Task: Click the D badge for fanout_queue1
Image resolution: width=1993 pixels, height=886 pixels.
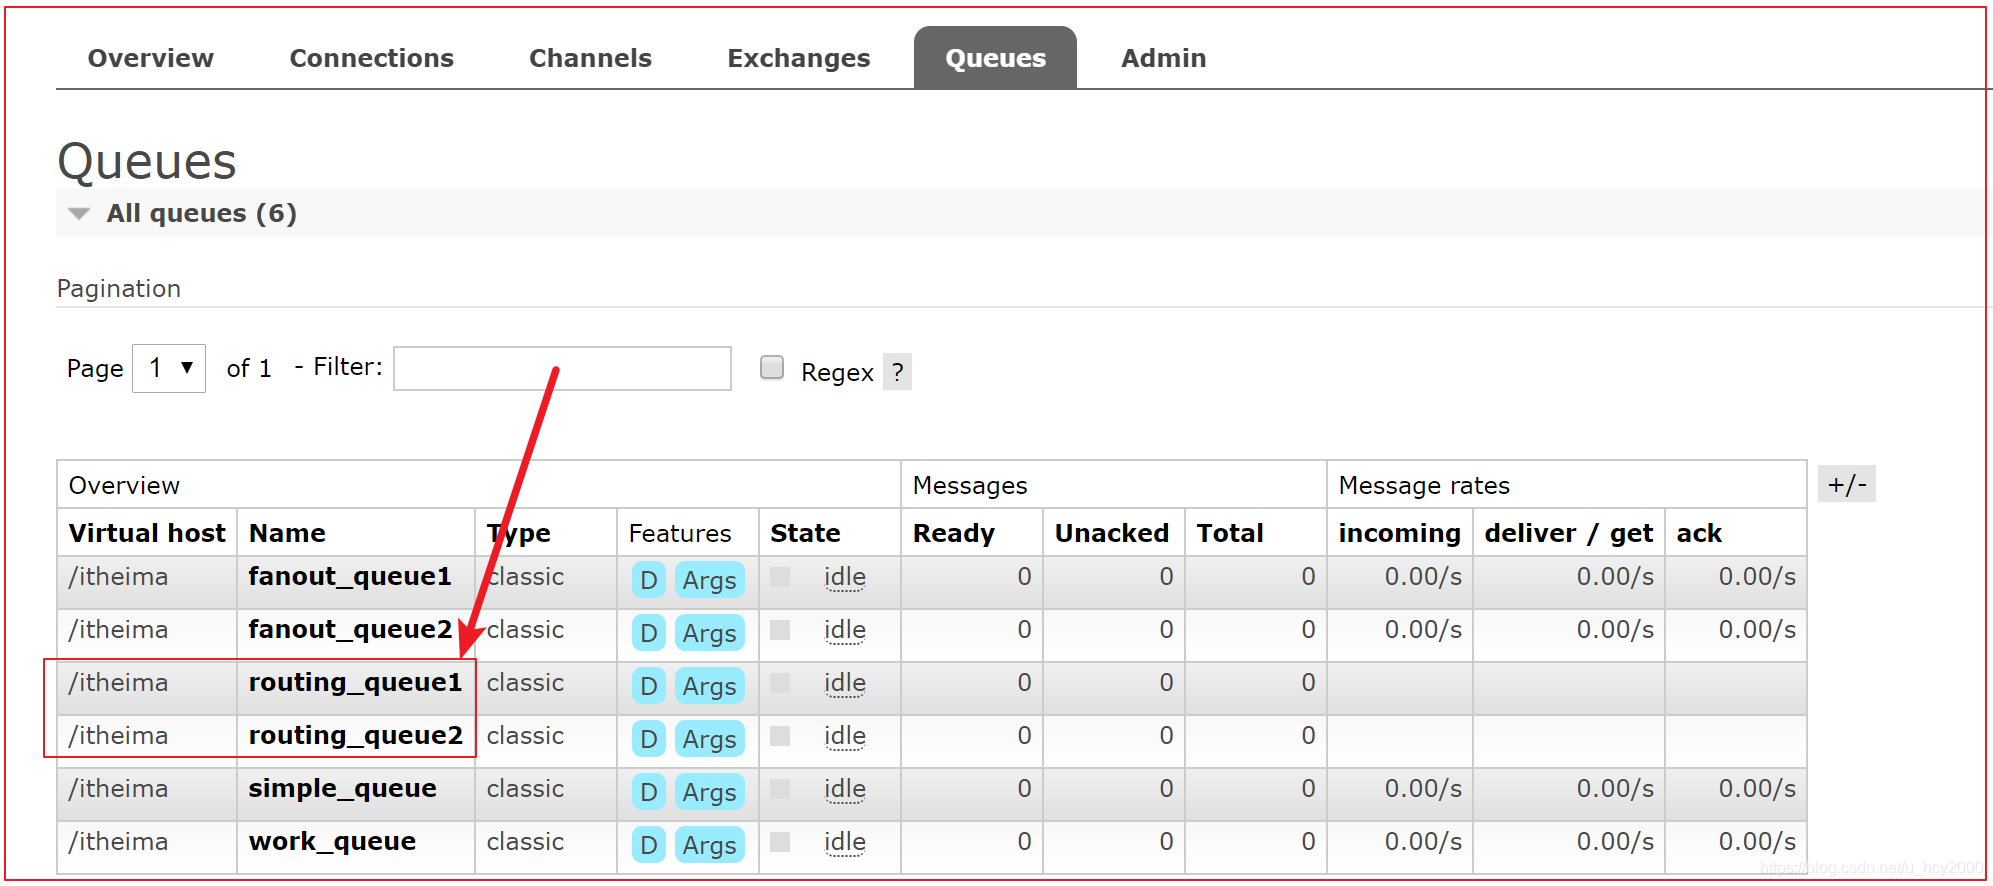Action: pos(648,580)
